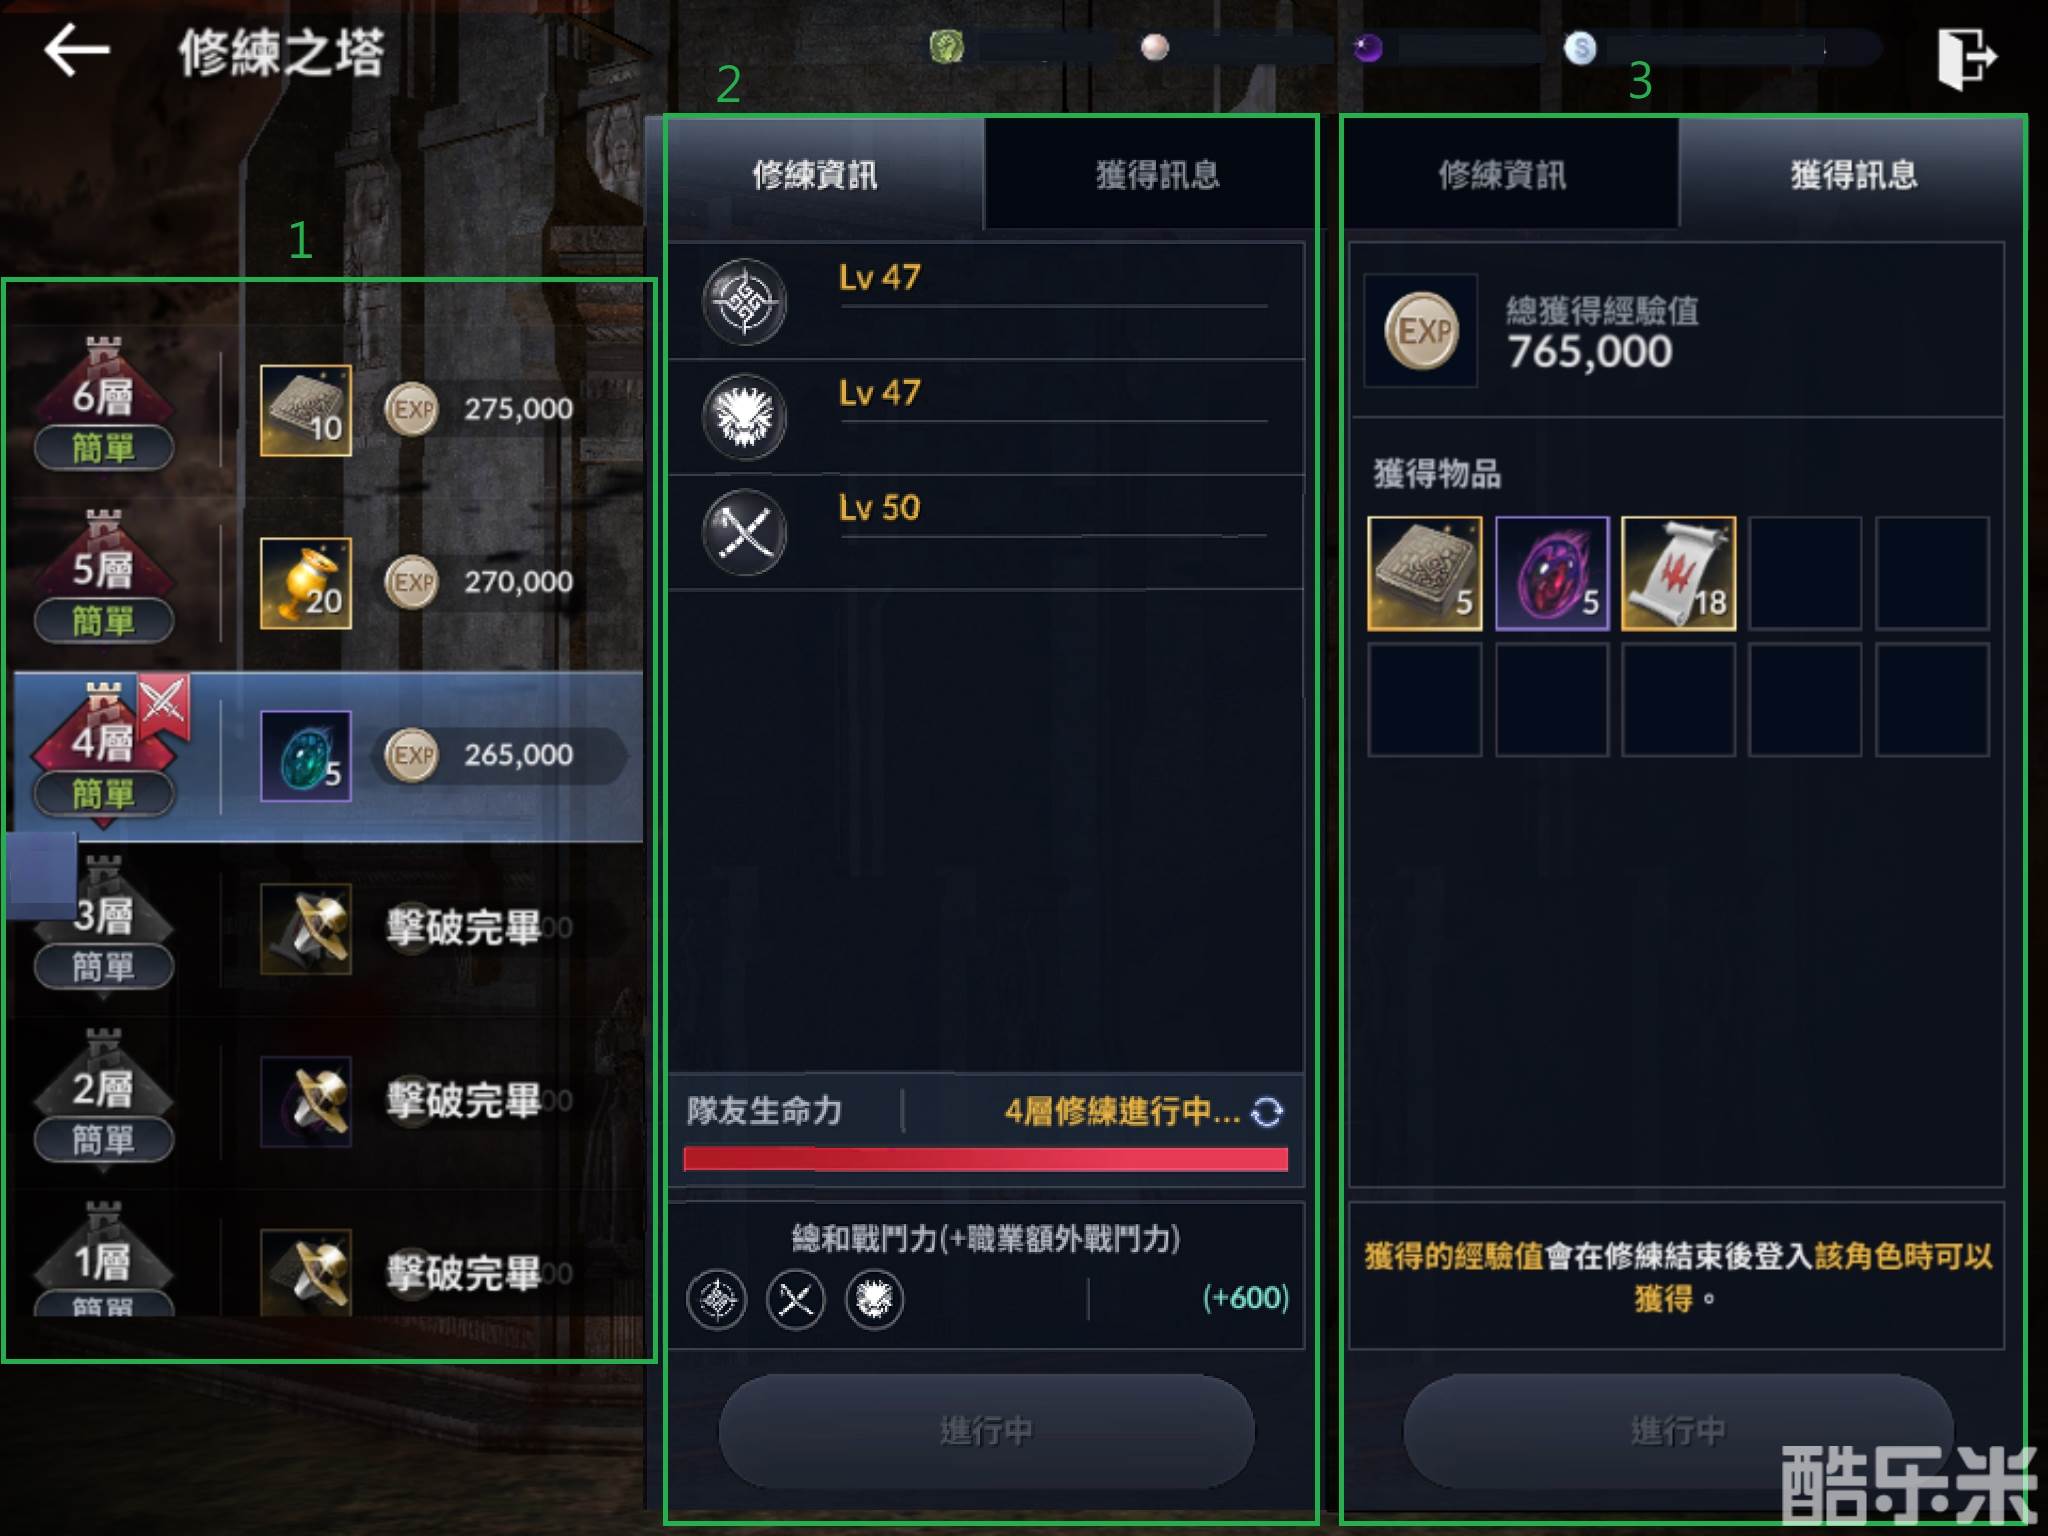The height and width of the screenshot is (1536, 2048).
Task: Click the 進行中 button in right panel
Action: point(1678,1430)
